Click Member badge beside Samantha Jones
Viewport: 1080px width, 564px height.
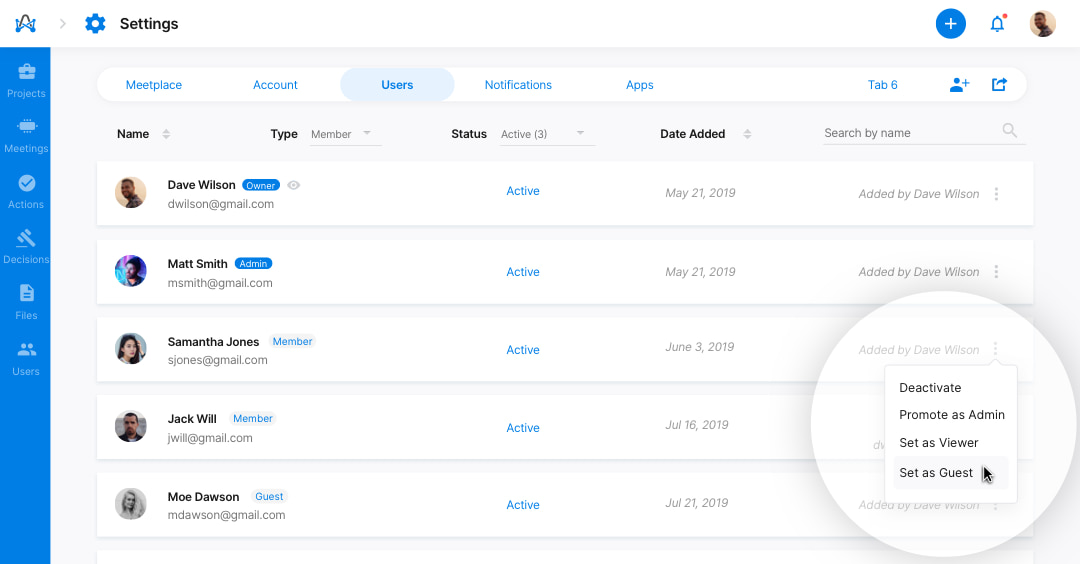pyautogui.click(x=292, y=342)
